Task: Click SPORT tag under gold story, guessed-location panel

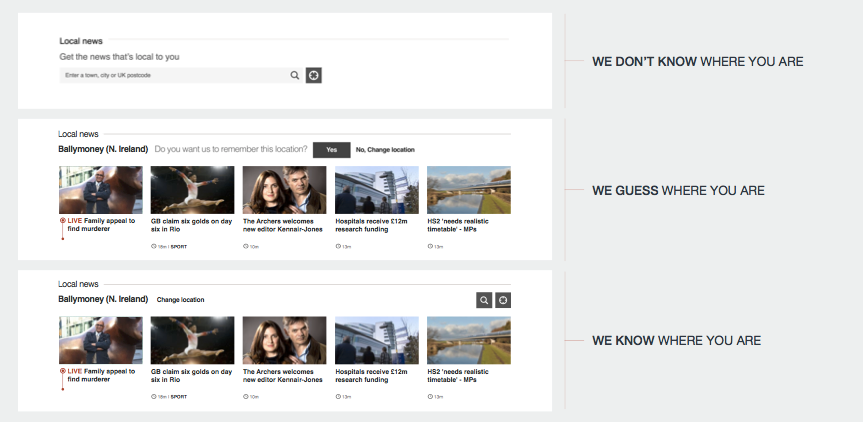Action: [179, 247]
